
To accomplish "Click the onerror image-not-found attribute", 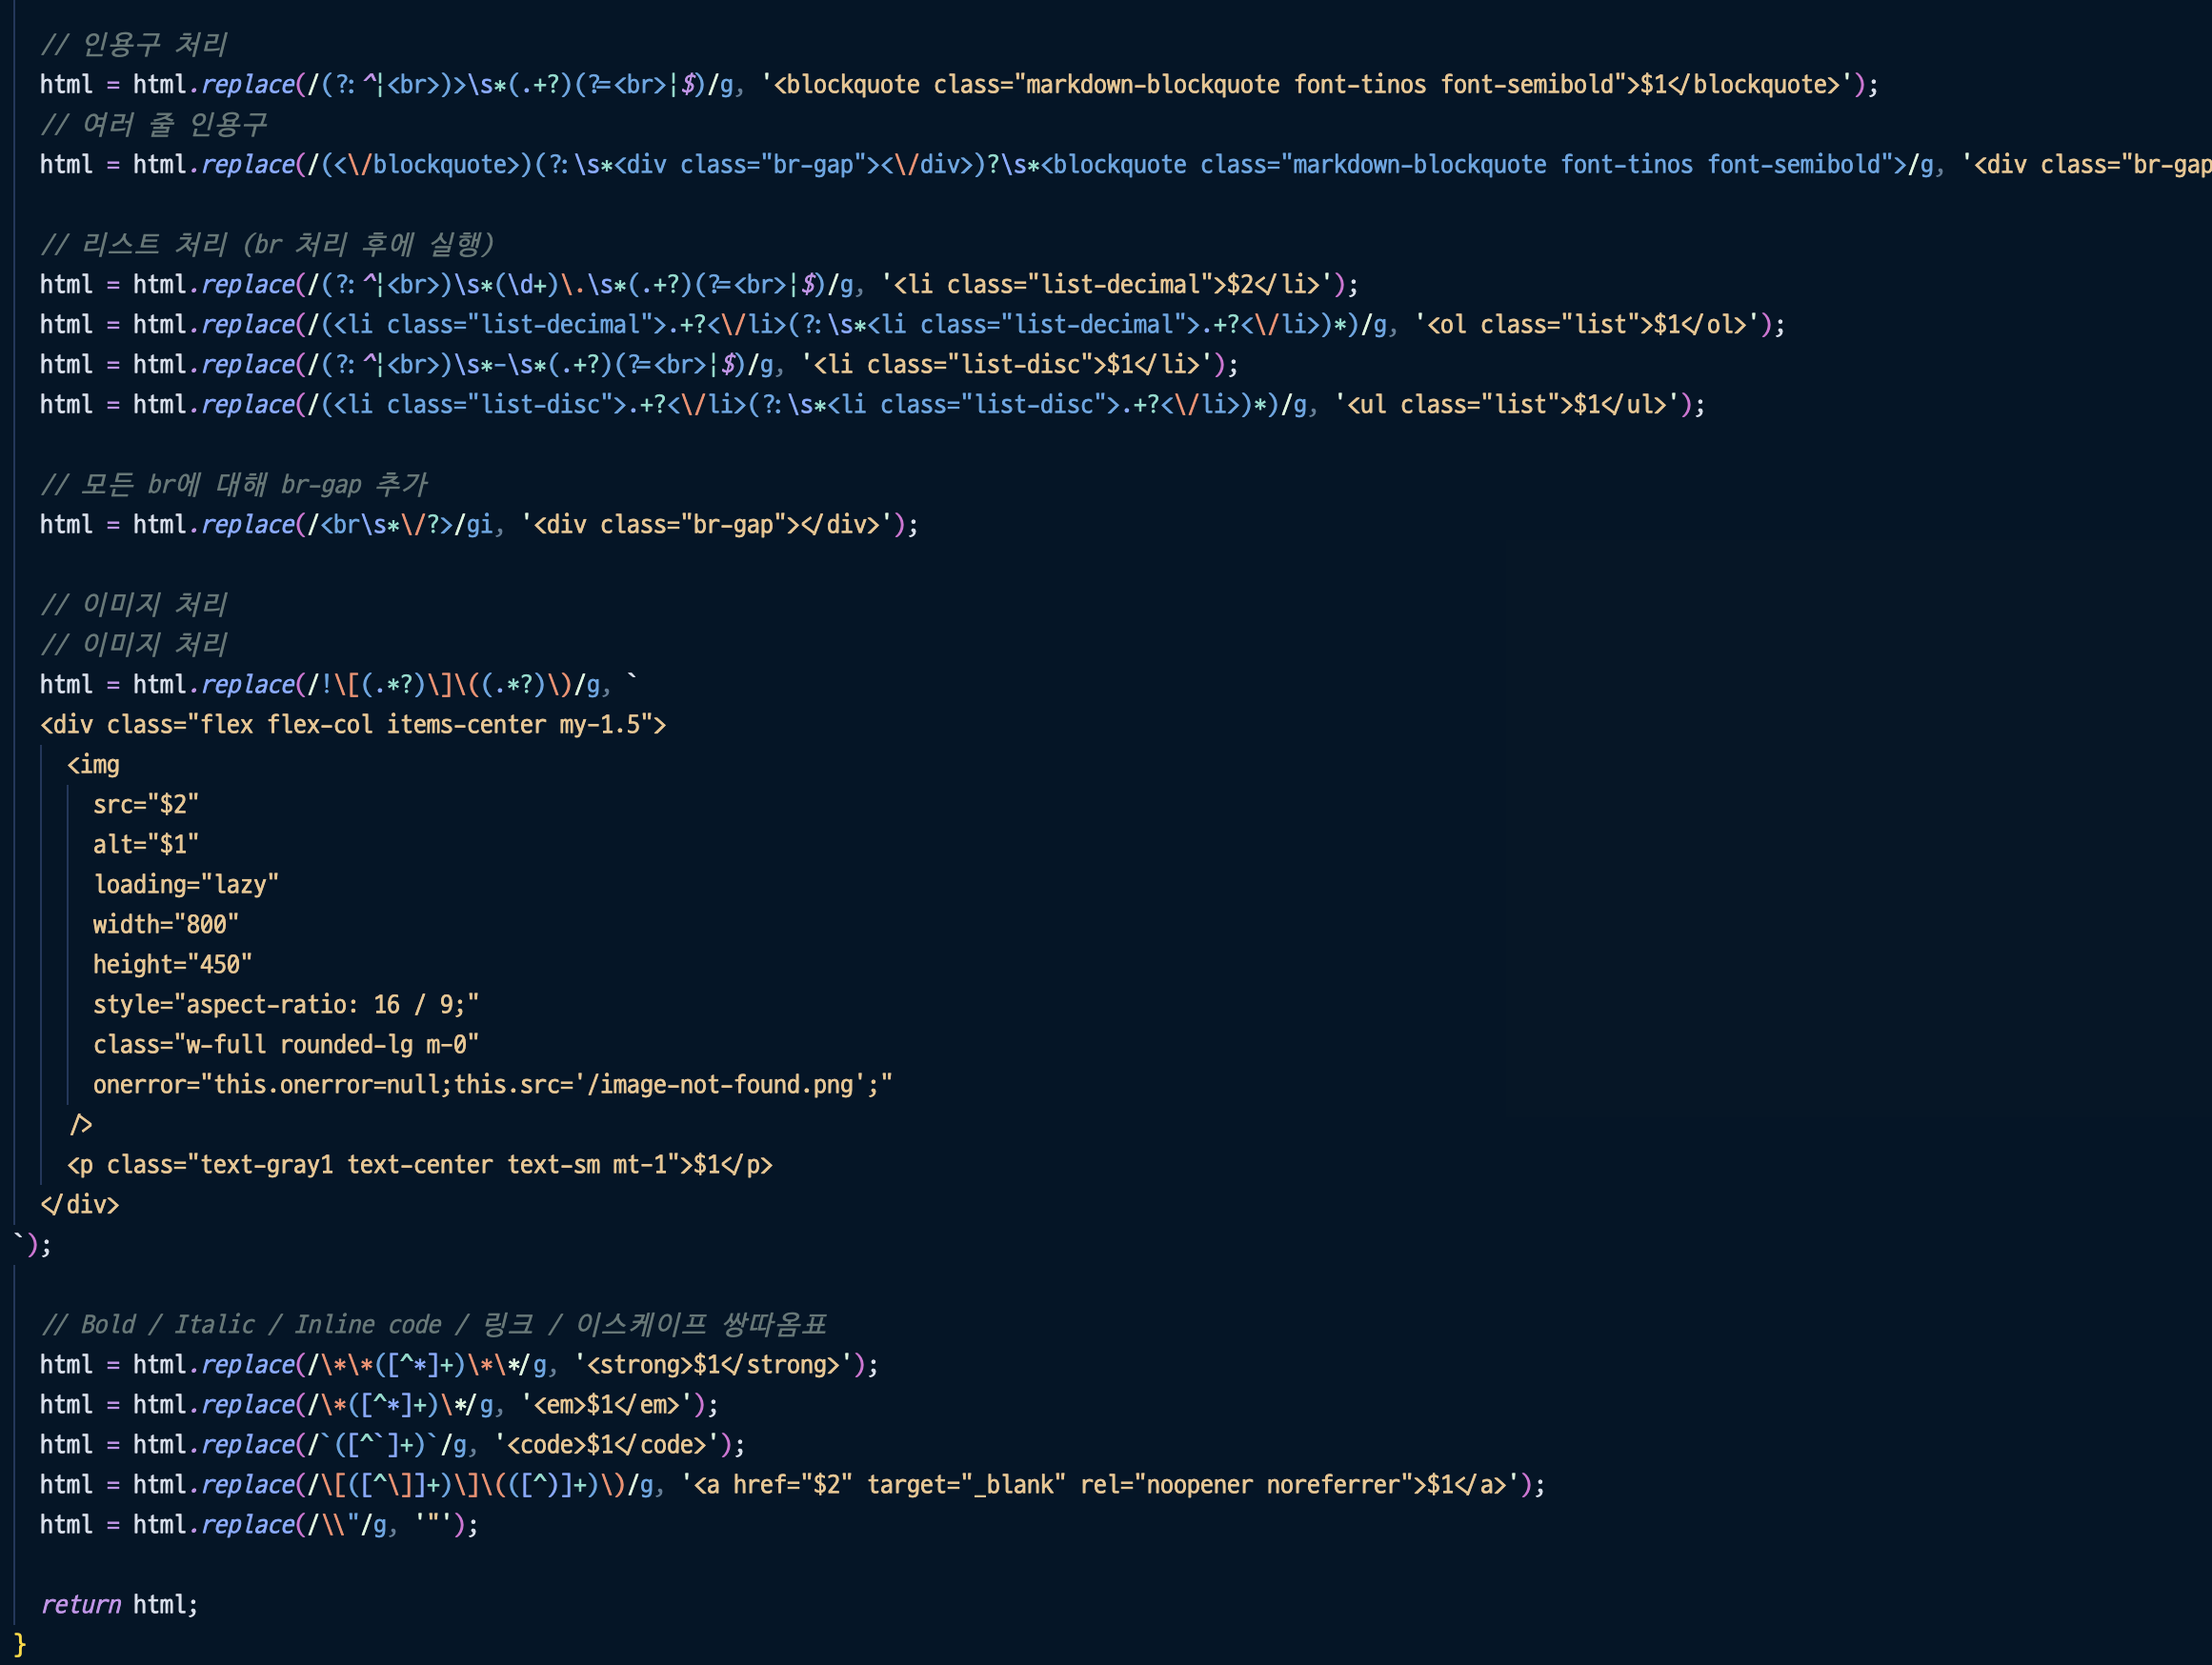I will coord(492,1085).
